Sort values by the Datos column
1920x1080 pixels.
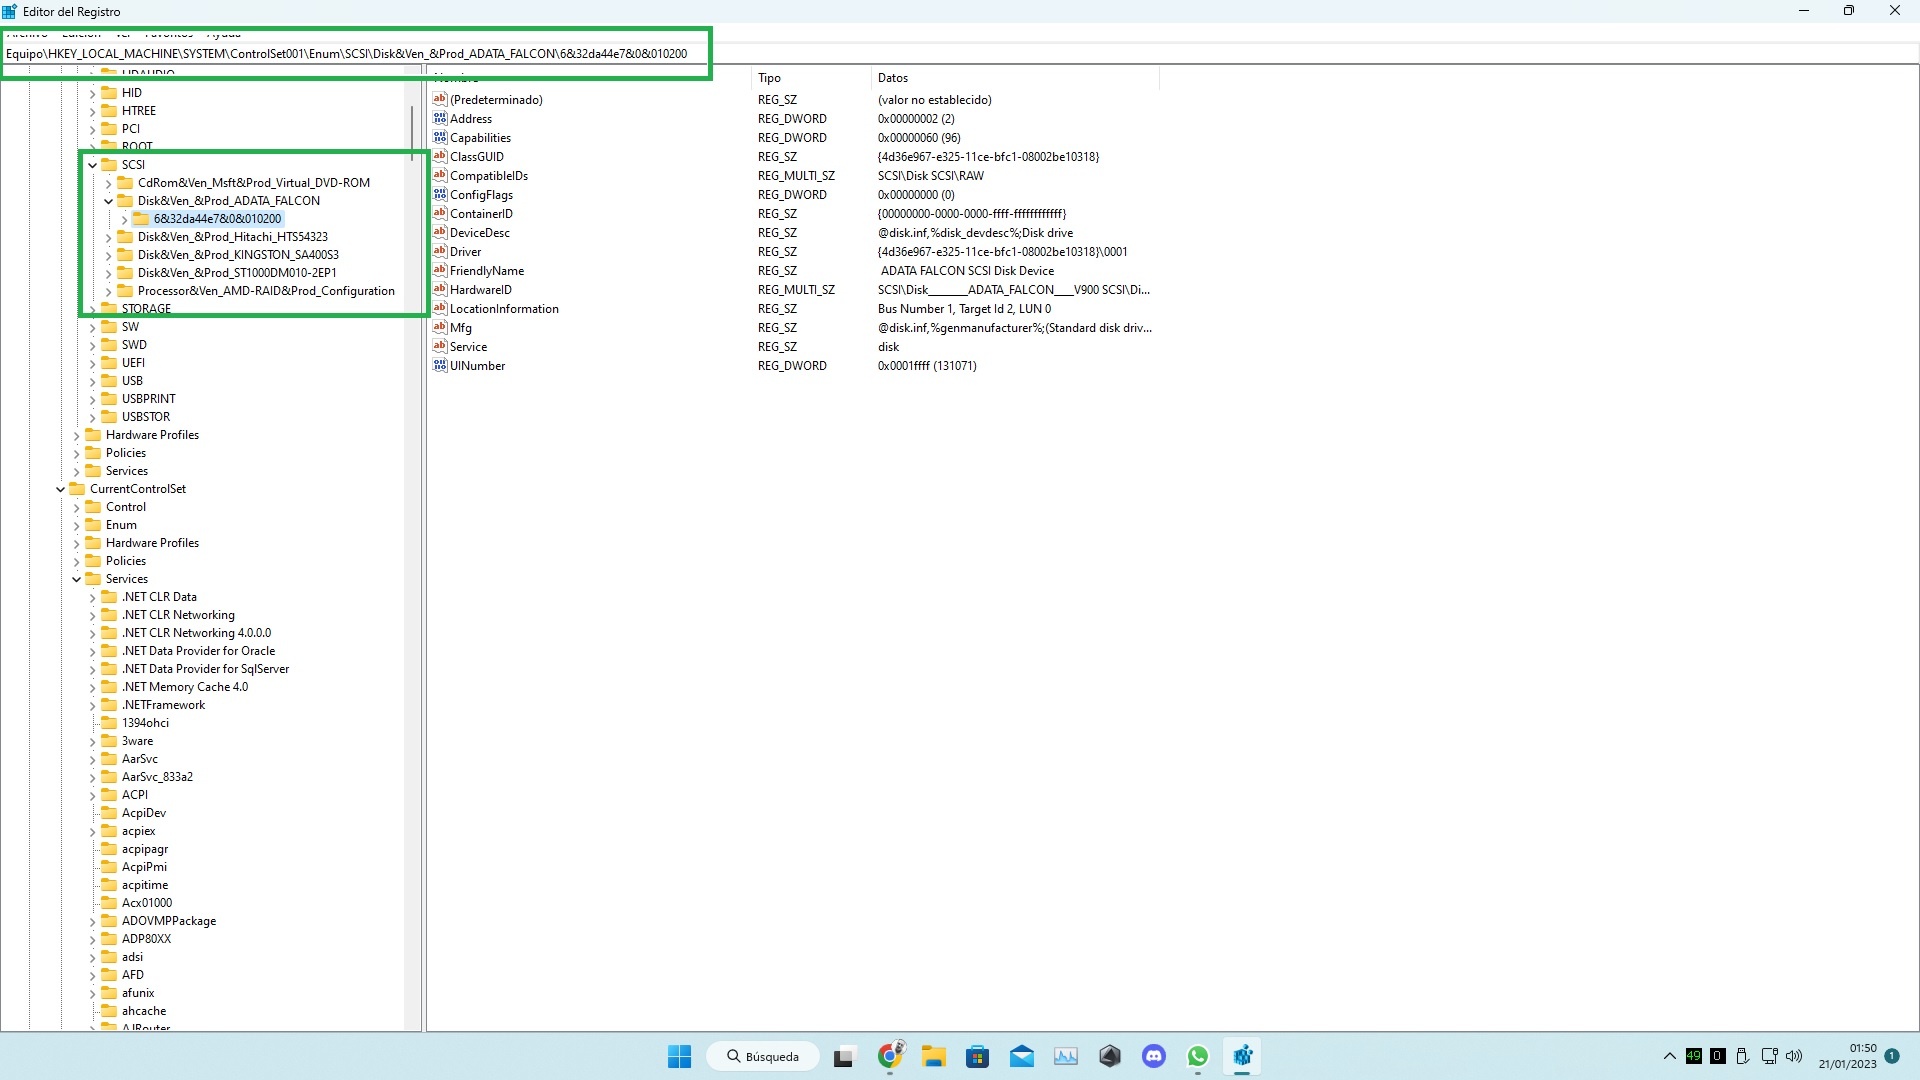[1014, 77]
